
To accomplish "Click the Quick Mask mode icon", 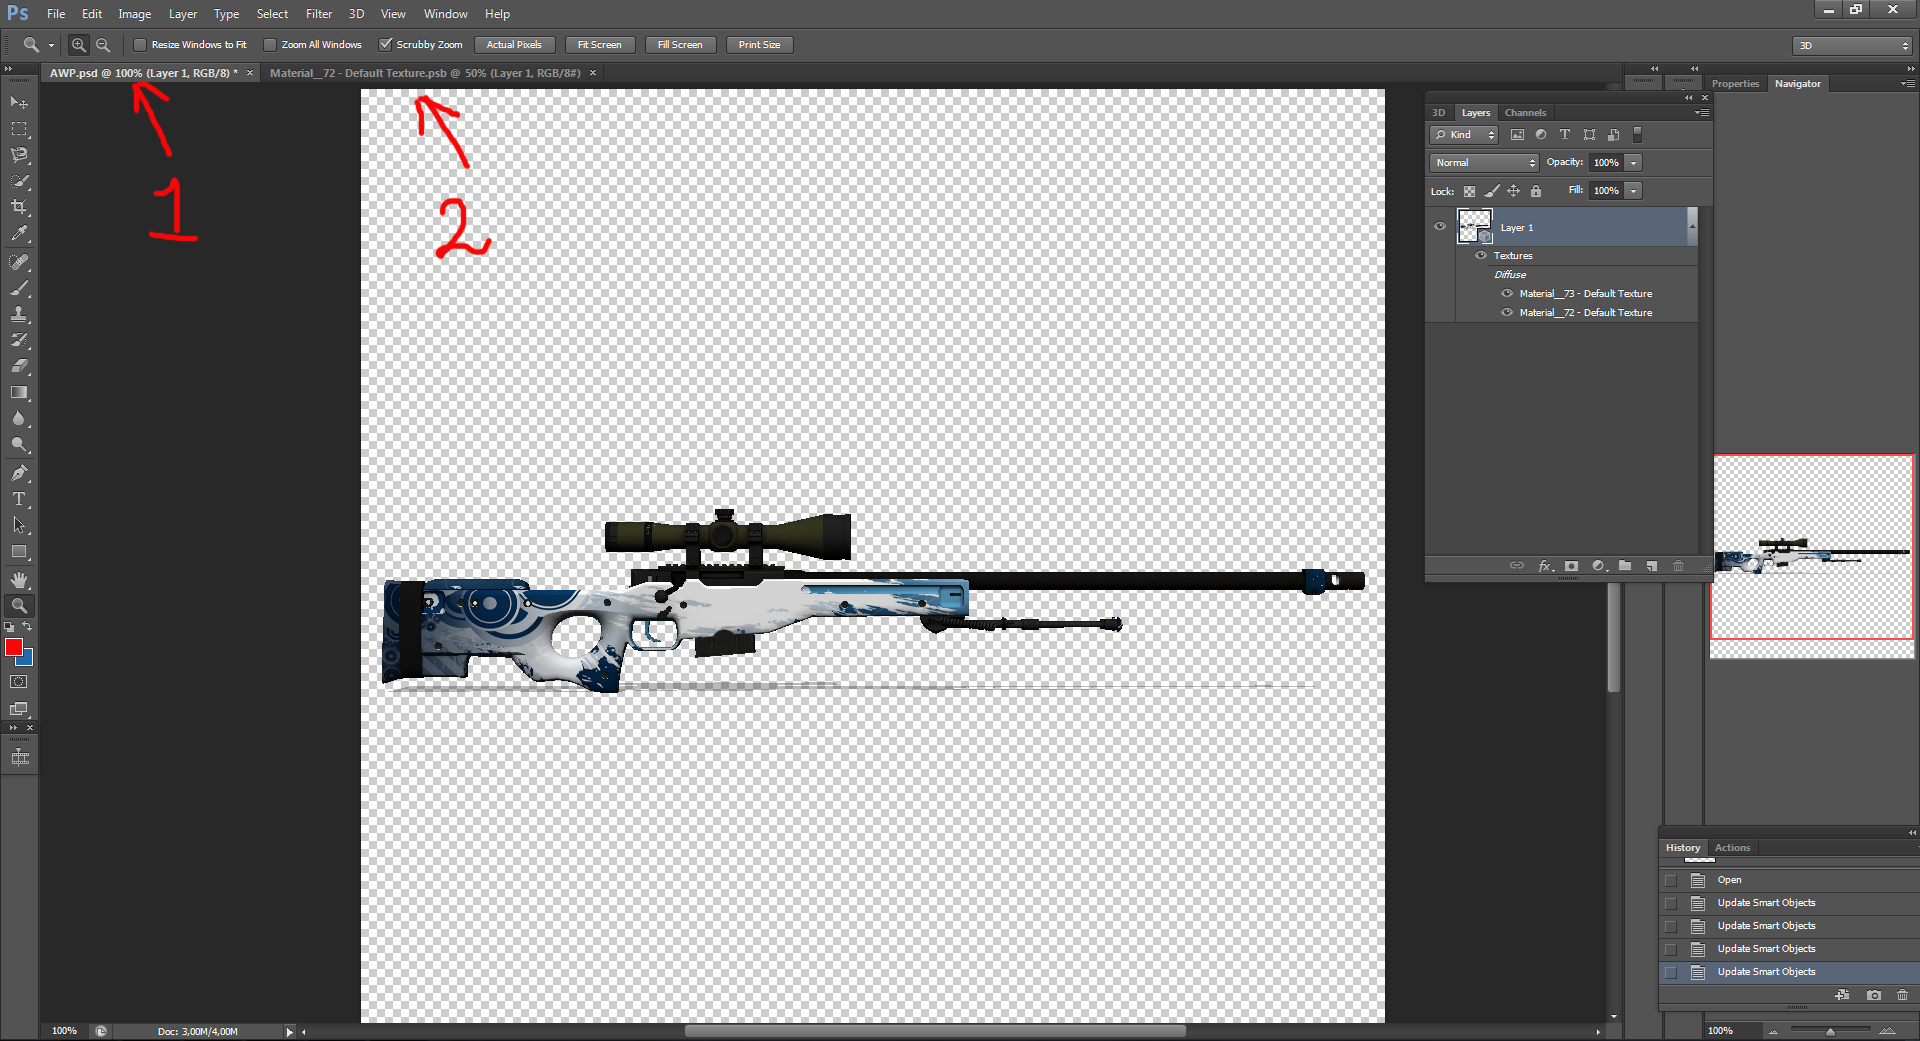I will [x=19, y=682].
